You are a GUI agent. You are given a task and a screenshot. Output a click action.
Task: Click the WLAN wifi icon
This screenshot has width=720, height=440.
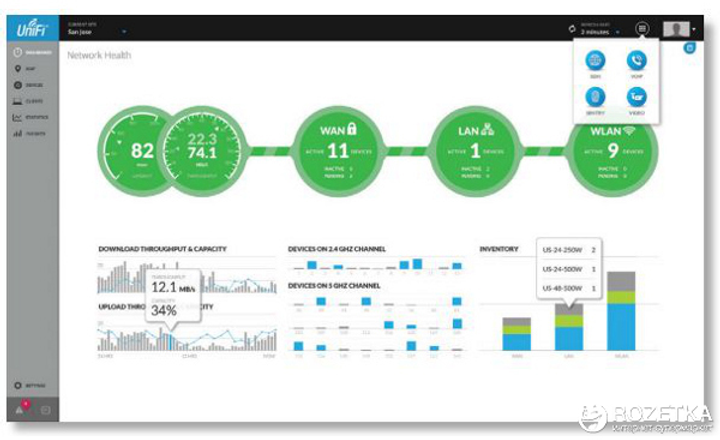click(629, 130)
